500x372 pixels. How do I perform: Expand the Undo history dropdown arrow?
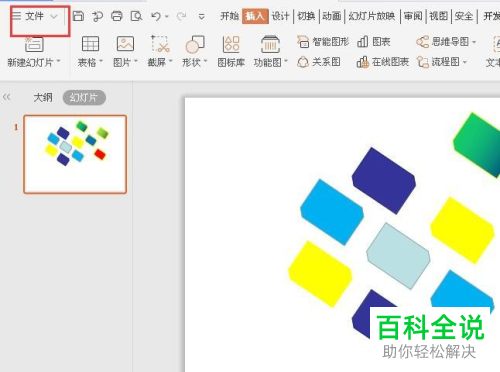point(167,16)
